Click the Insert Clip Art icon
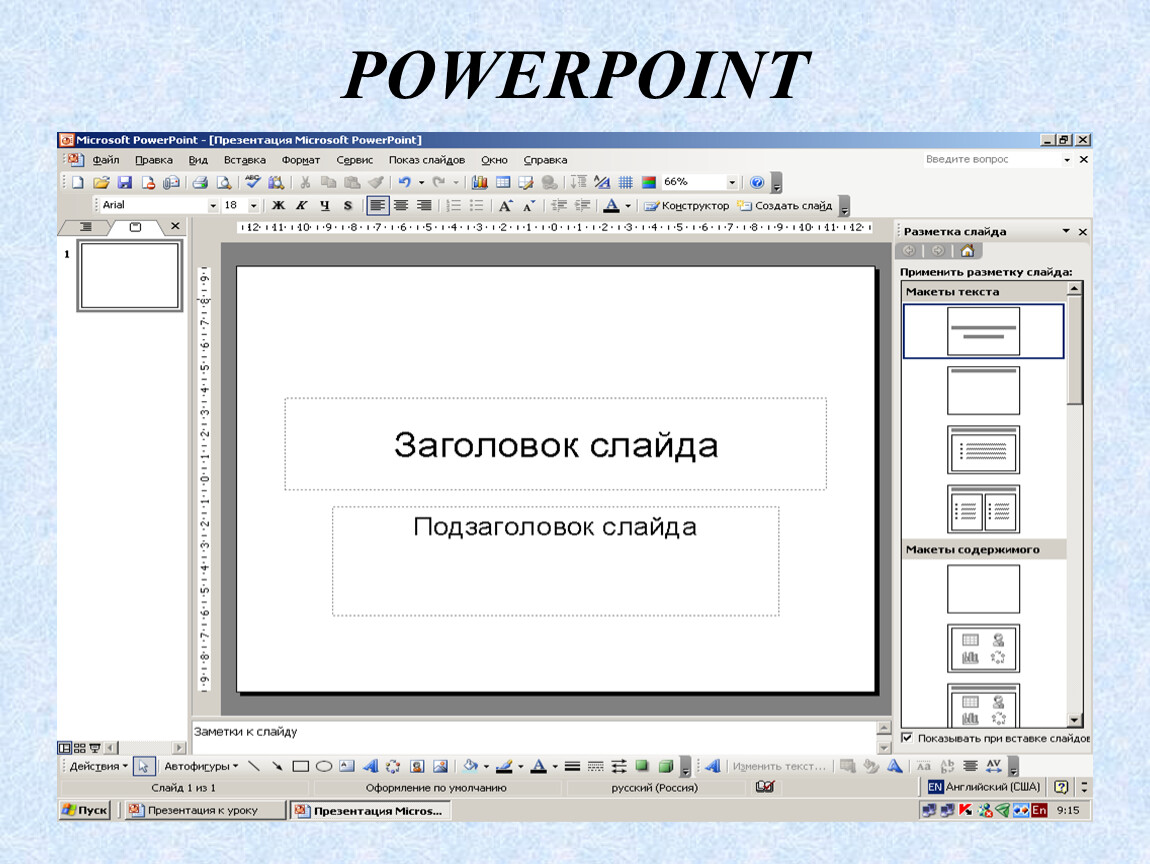The height and width of the screenshot is (864, 1150). (x=417, y=766)
